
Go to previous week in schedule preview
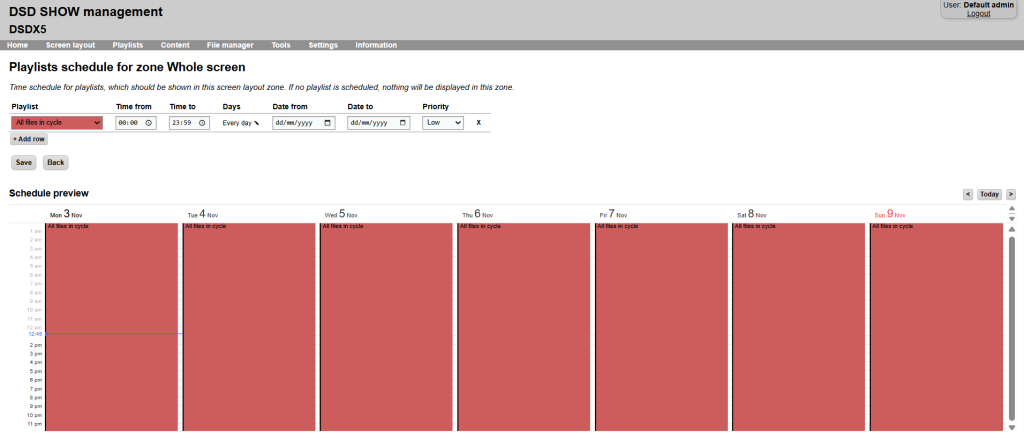coord(967,194)
